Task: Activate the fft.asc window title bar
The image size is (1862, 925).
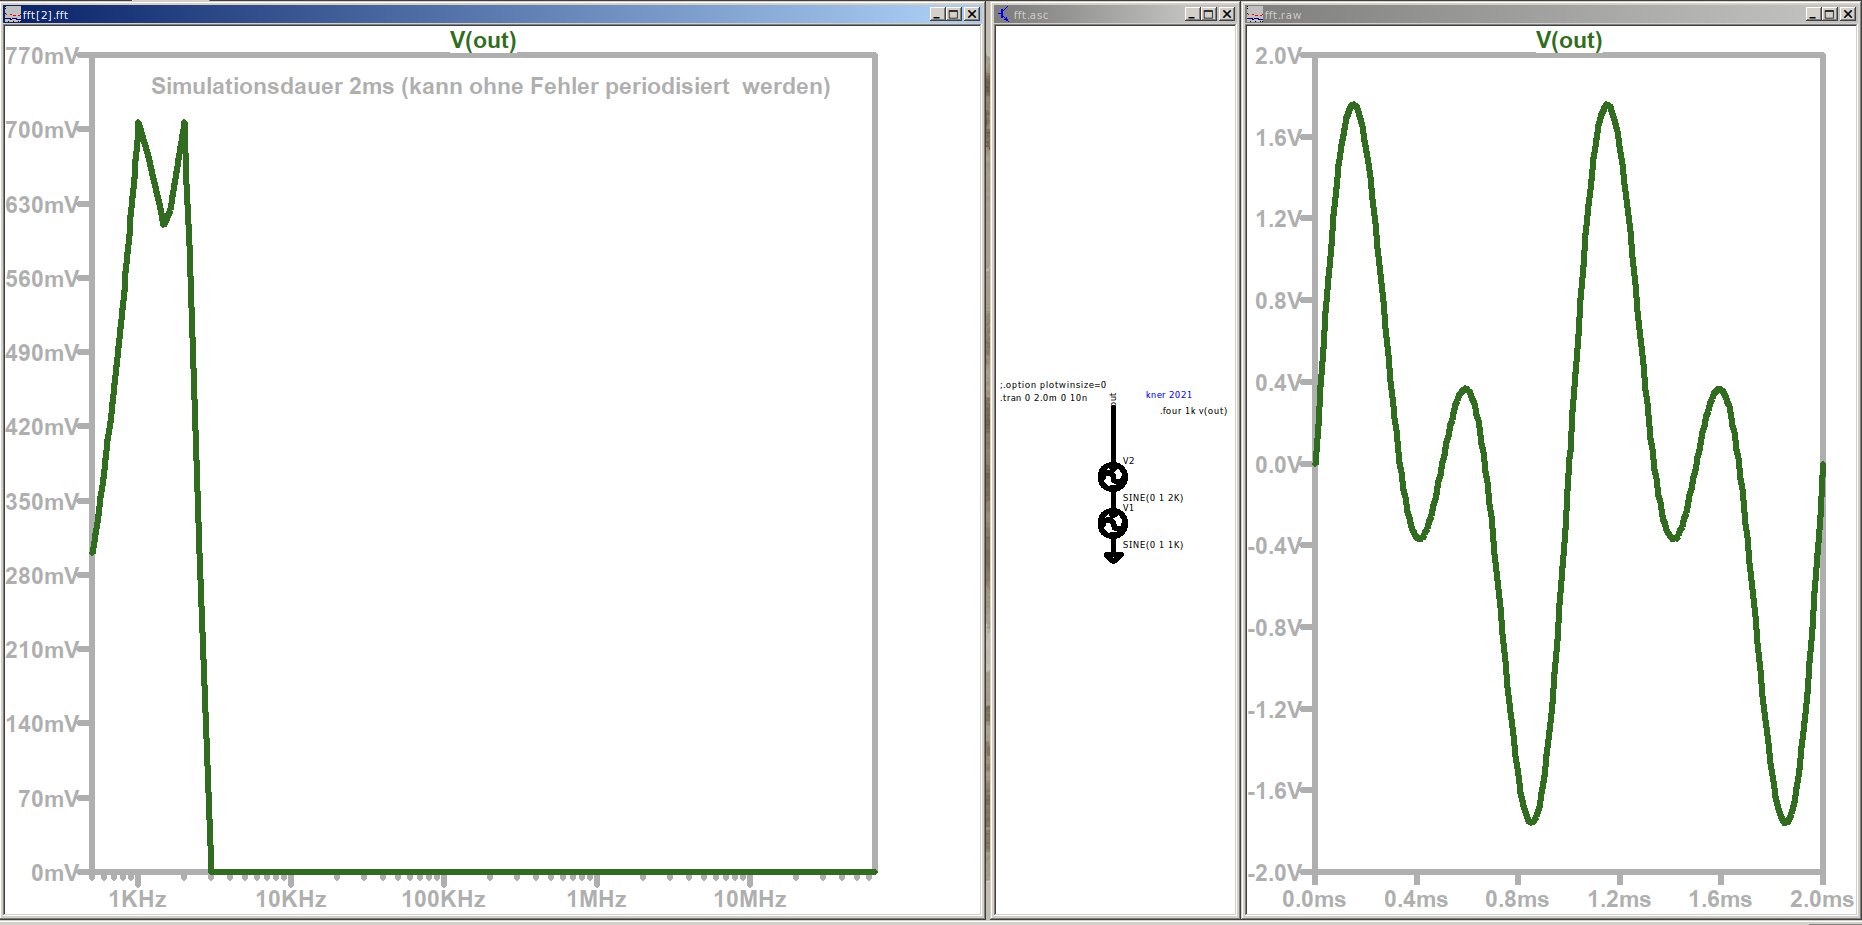Action: pyautogui.click(x=1100, y=14)
